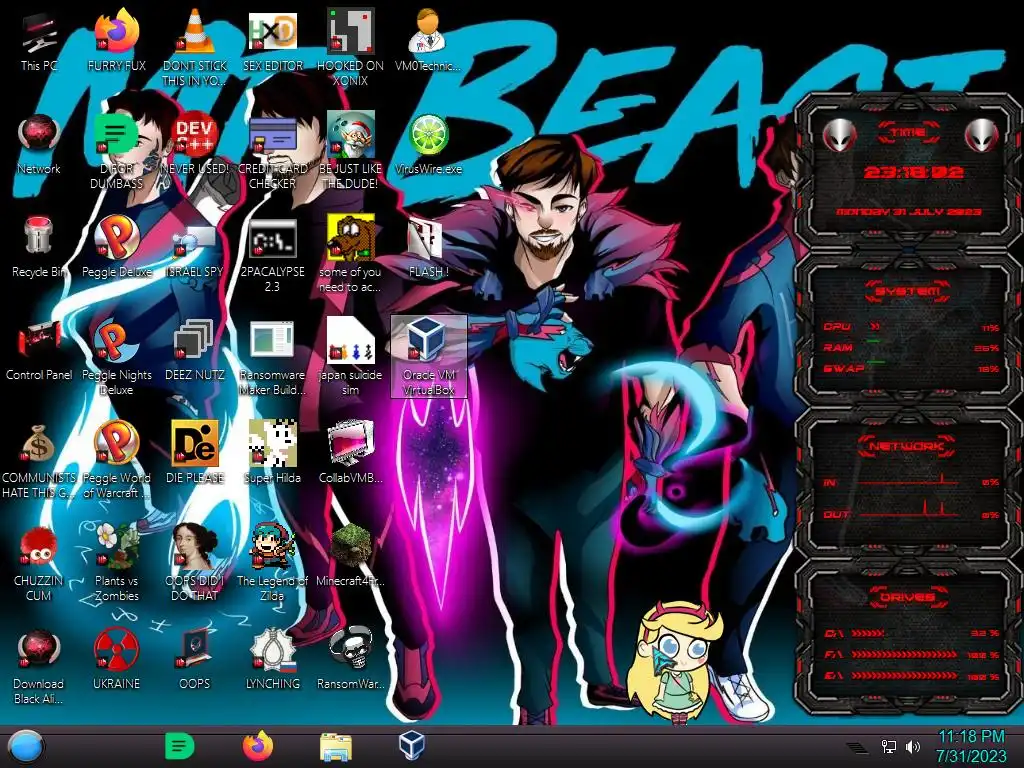Select the RansomWar skull icon
This screenshot has height=768, width=1024.
pos(351,660)
